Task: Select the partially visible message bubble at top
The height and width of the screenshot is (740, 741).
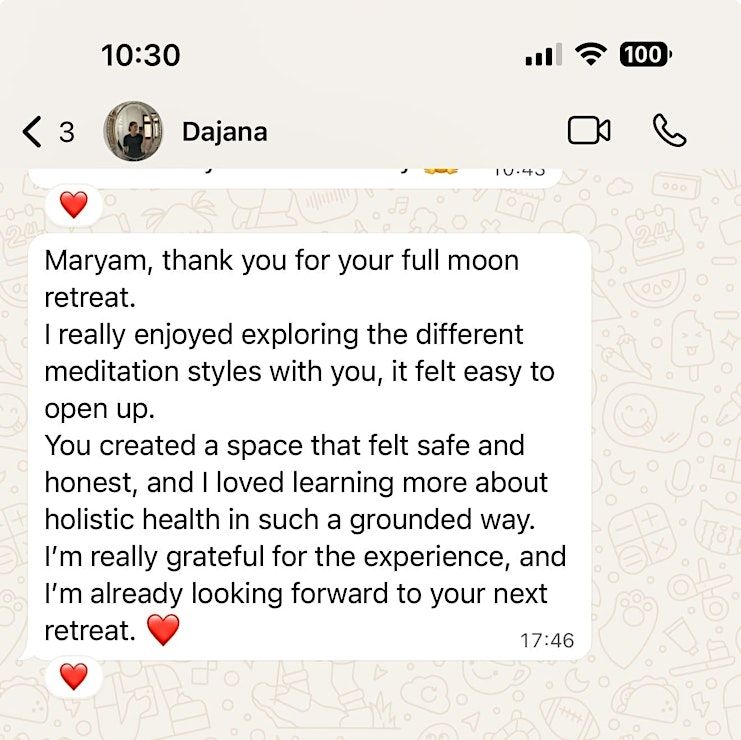Action: (x=295, y=179)
